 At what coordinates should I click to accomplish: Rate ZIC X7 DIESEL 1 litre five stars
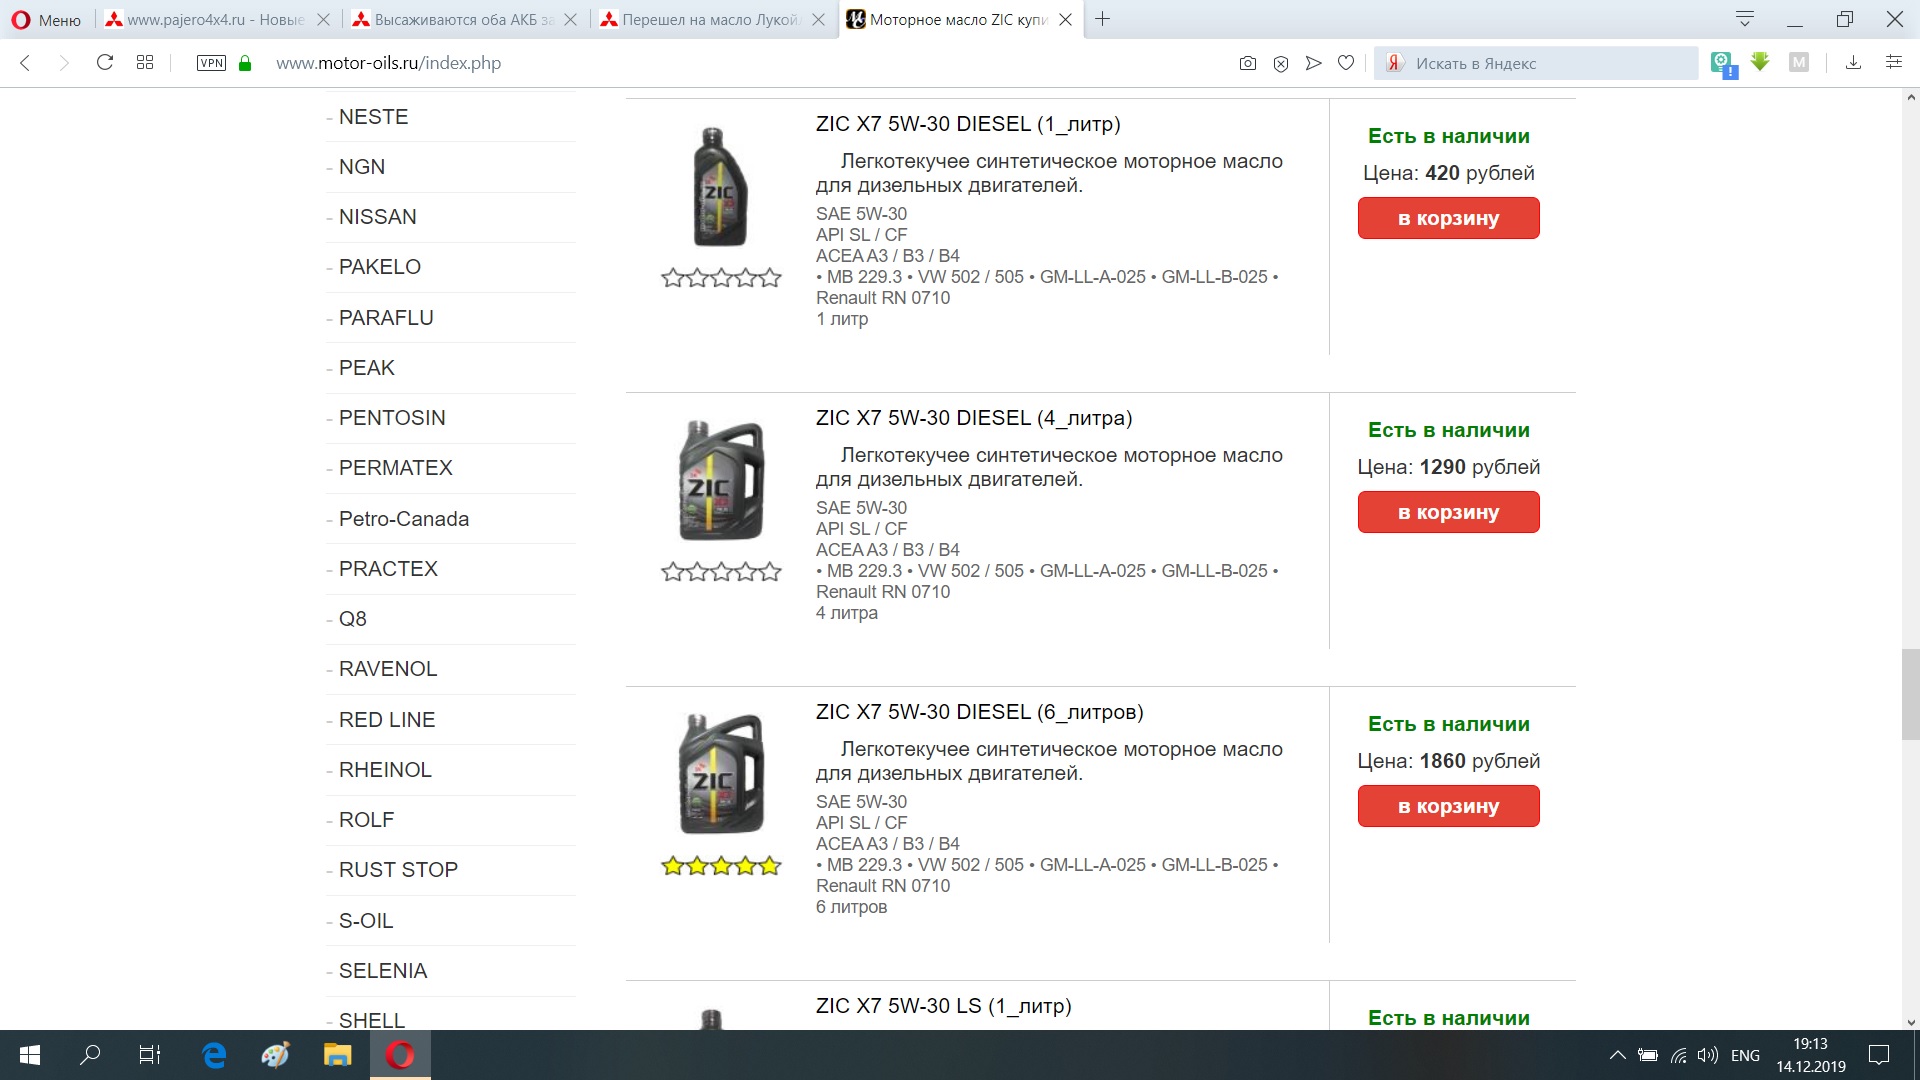tap(770, 278)
